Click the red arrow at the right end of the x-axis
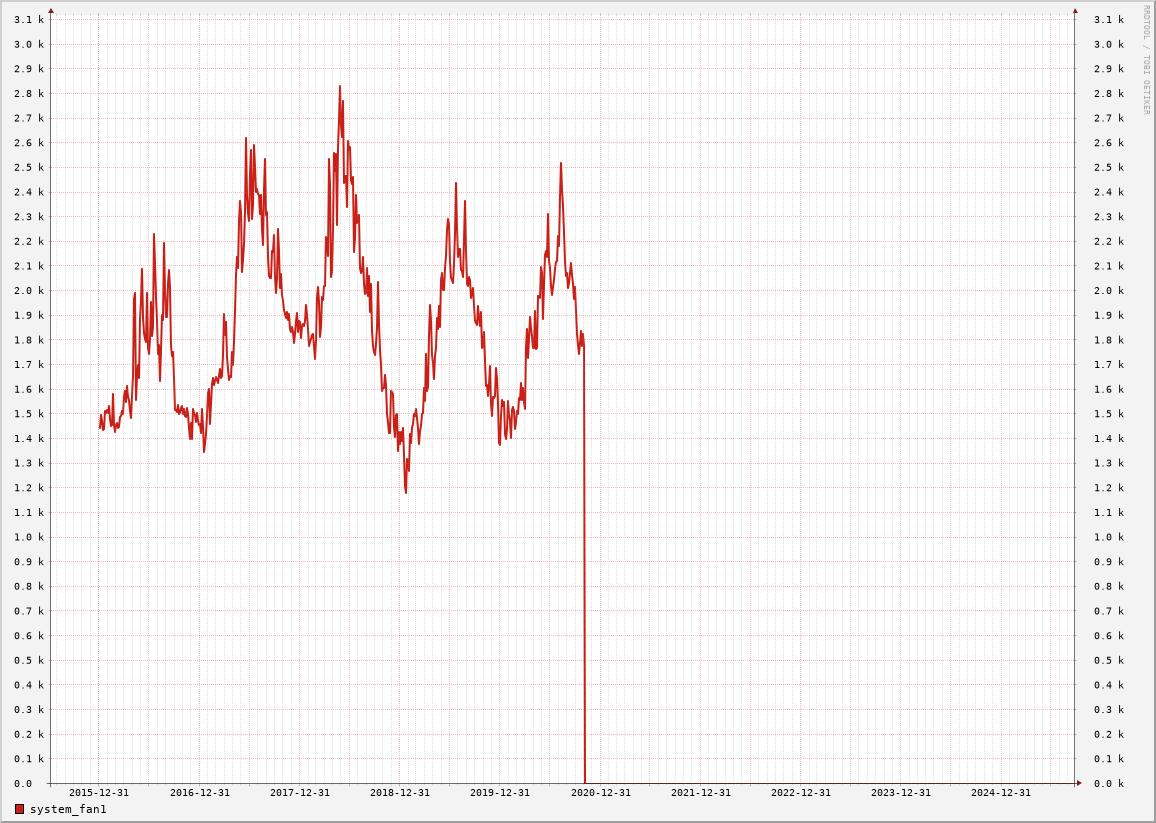1156x823 pixels. [x=1079, y=783]
